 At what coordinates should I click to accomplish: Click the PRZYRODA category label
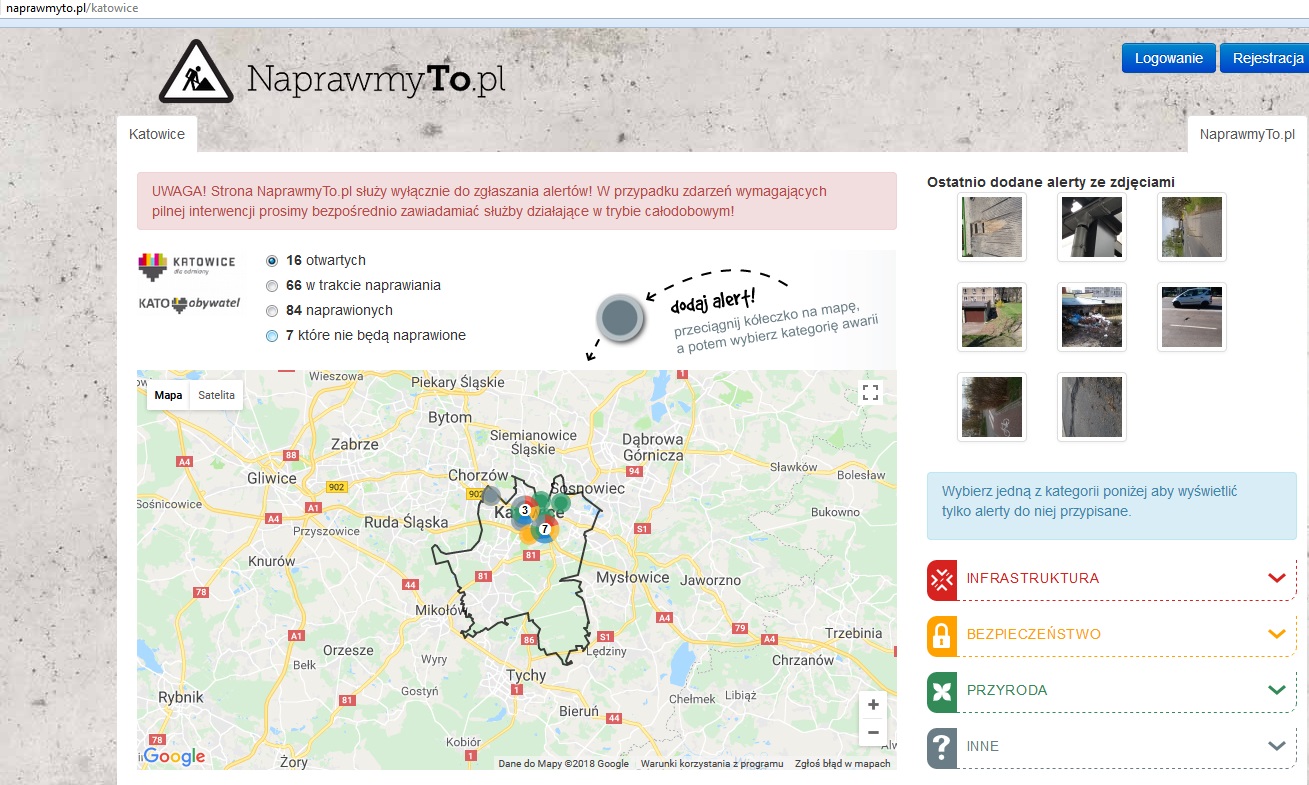point(1006,690)
